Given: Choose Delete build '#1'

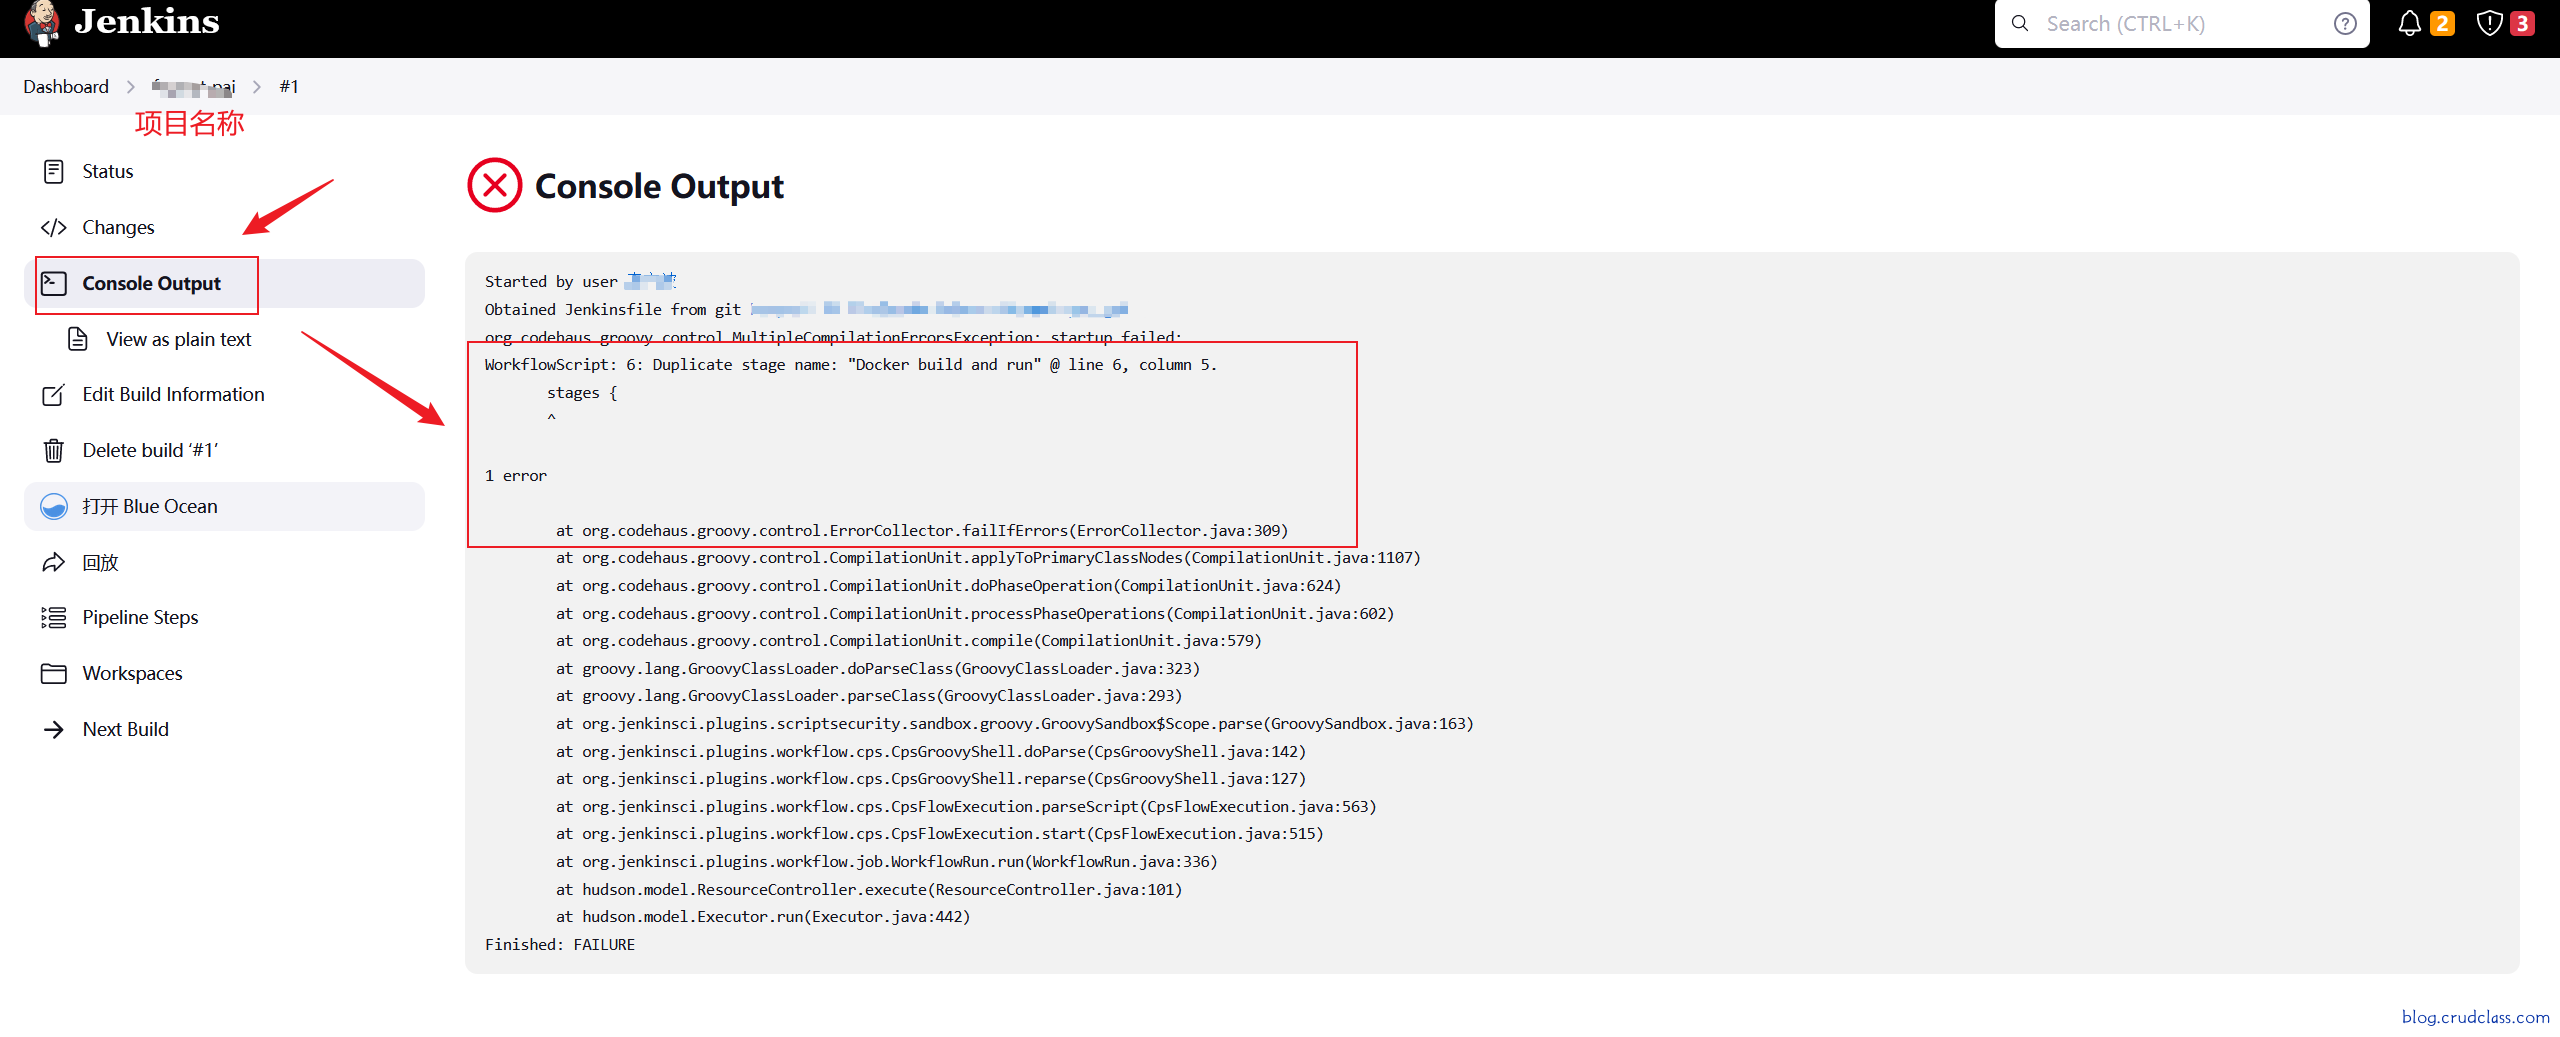Looking at the screenshot, I should [x=224, y=451].
